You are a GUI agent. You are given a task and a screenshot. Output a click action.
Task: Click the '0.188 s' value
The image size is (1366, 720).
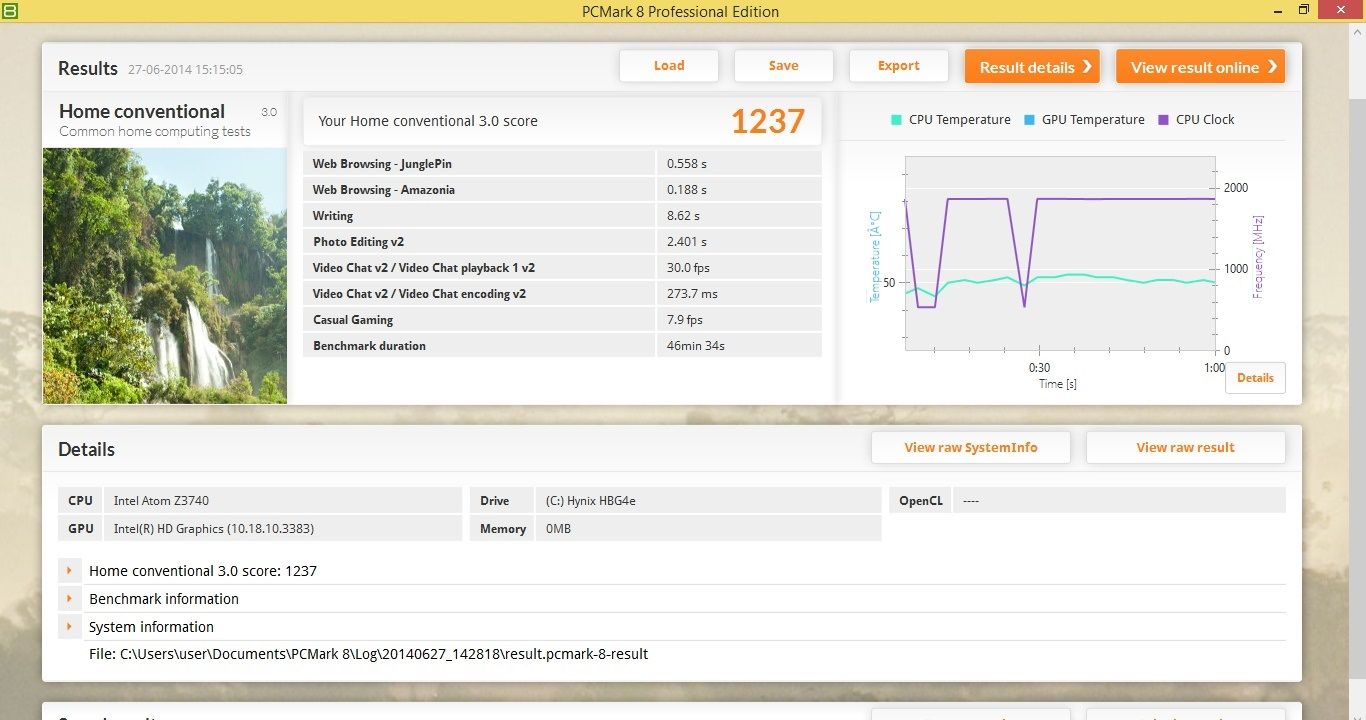687,190
